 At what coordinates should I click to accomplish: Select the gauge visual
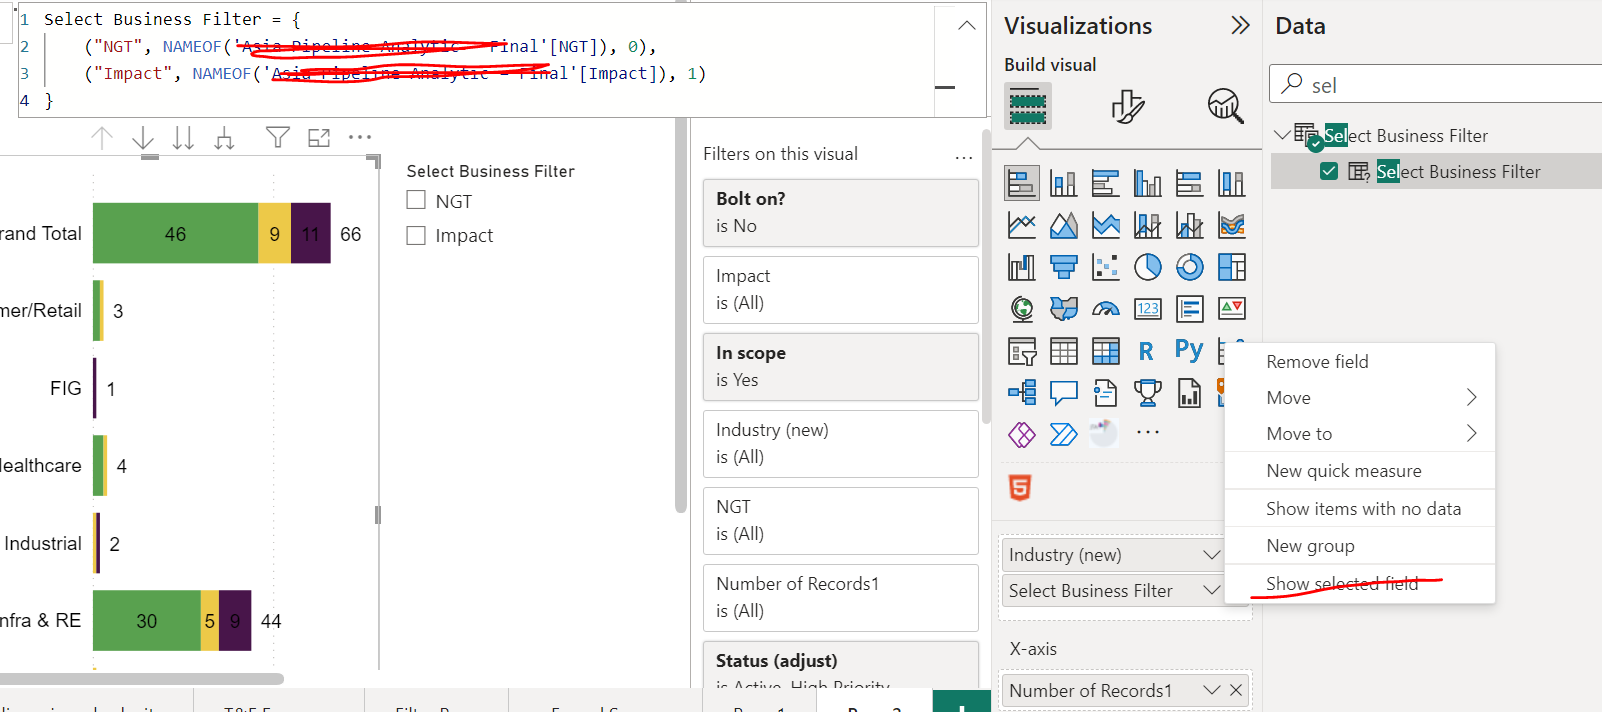pyautogui.click(x=1106, y=309)
